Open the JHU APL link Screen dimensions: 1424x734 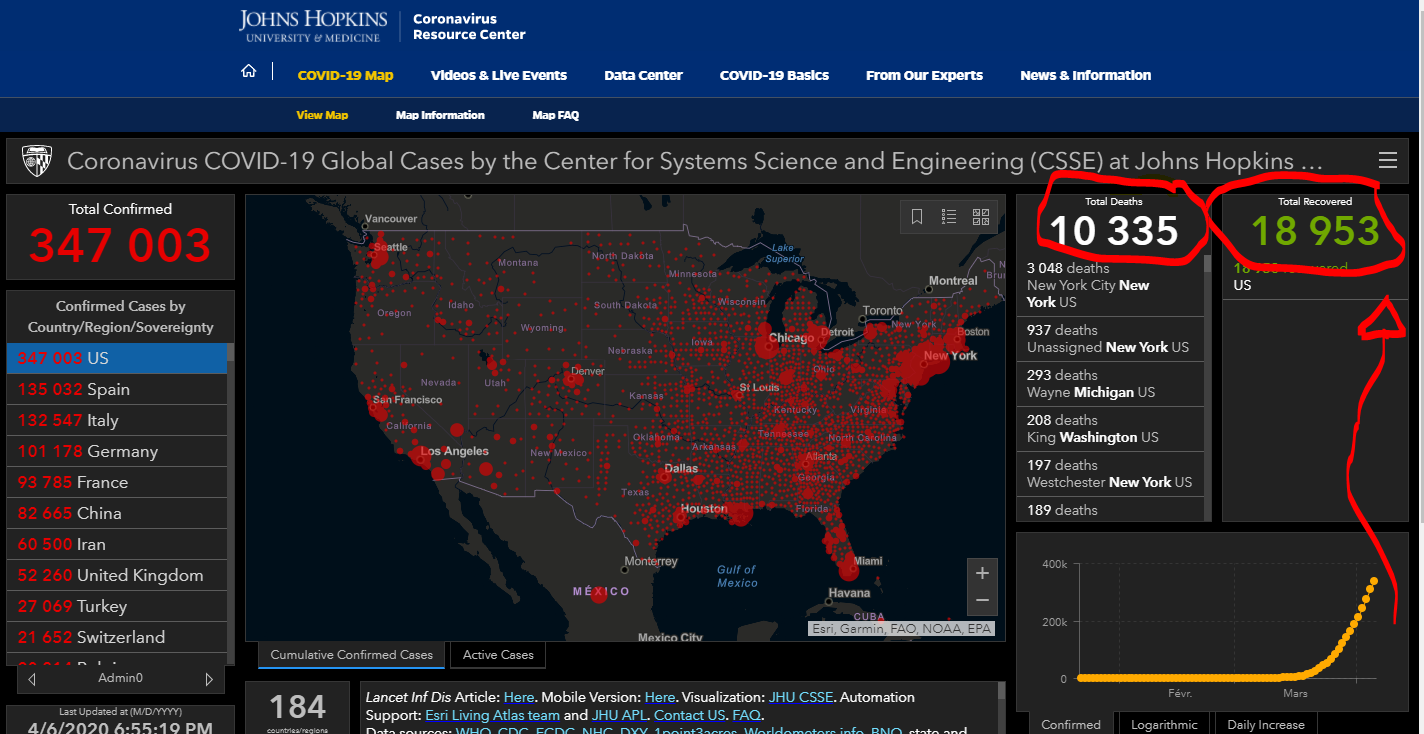tap(618, 715)
